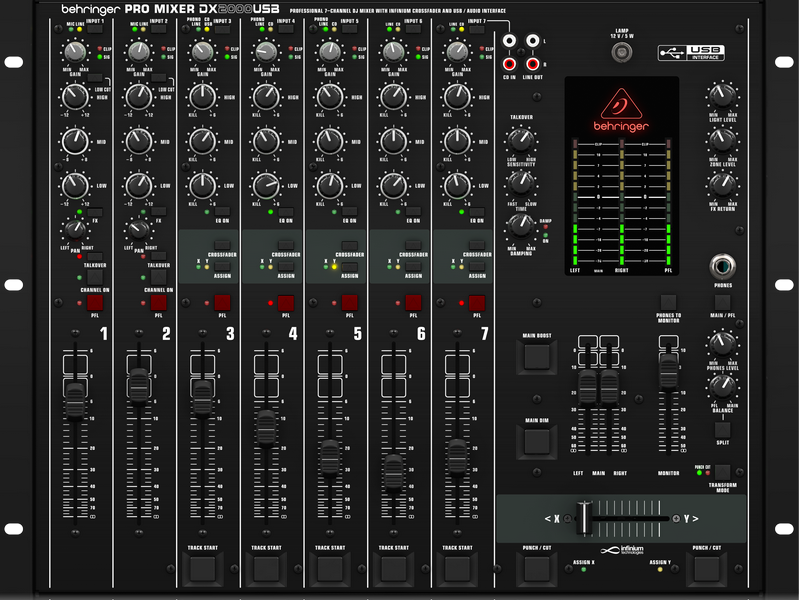Click the Lamp 12V connector socket
The image size is (799, 600).
[x=622, y=52]
